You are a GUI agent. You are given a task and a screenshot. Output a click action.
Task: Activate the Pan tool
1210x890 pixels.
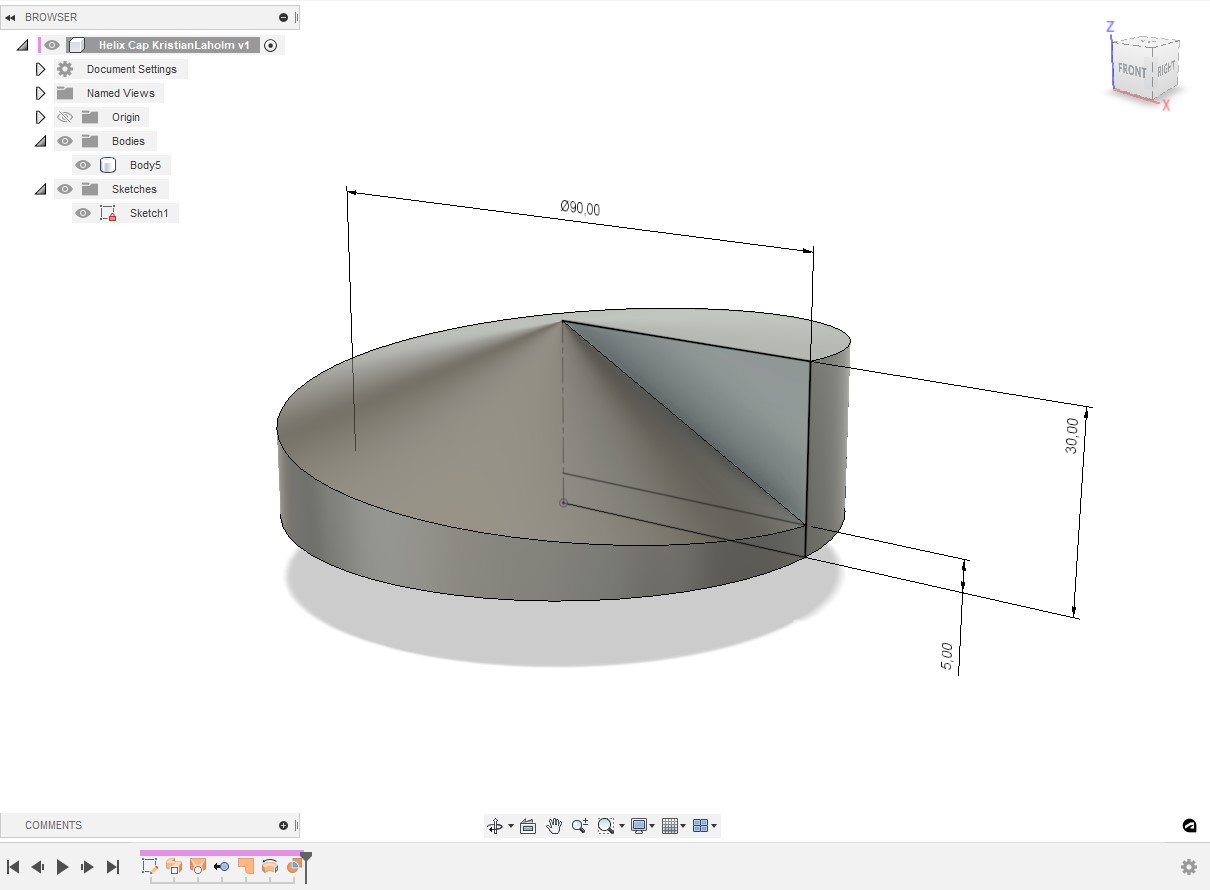(554, 825)
